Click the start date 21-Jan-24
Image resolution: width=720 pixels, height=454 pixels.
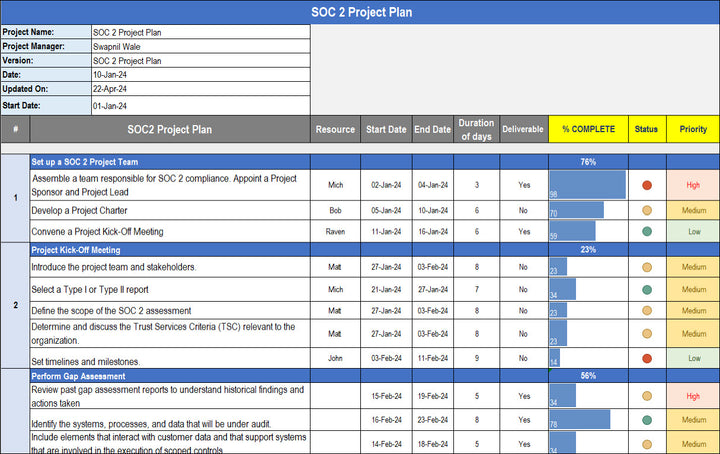pos(386,289)
